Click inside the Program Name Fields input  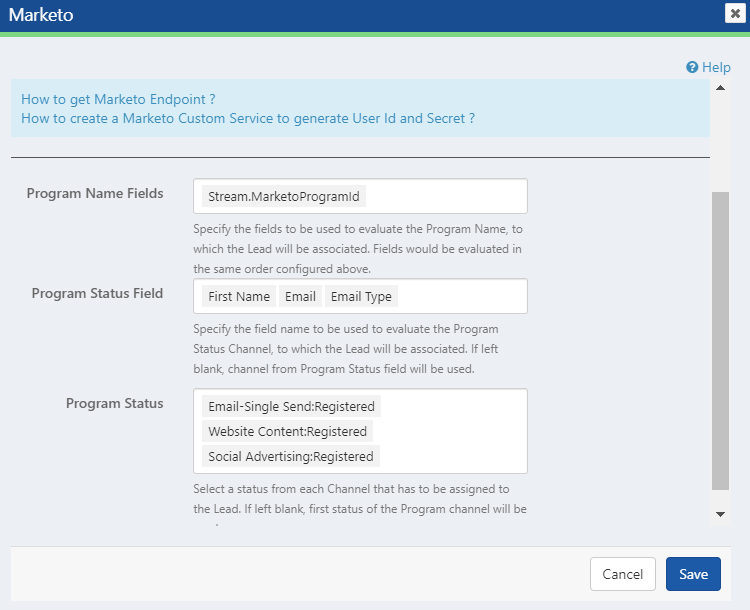360,196
